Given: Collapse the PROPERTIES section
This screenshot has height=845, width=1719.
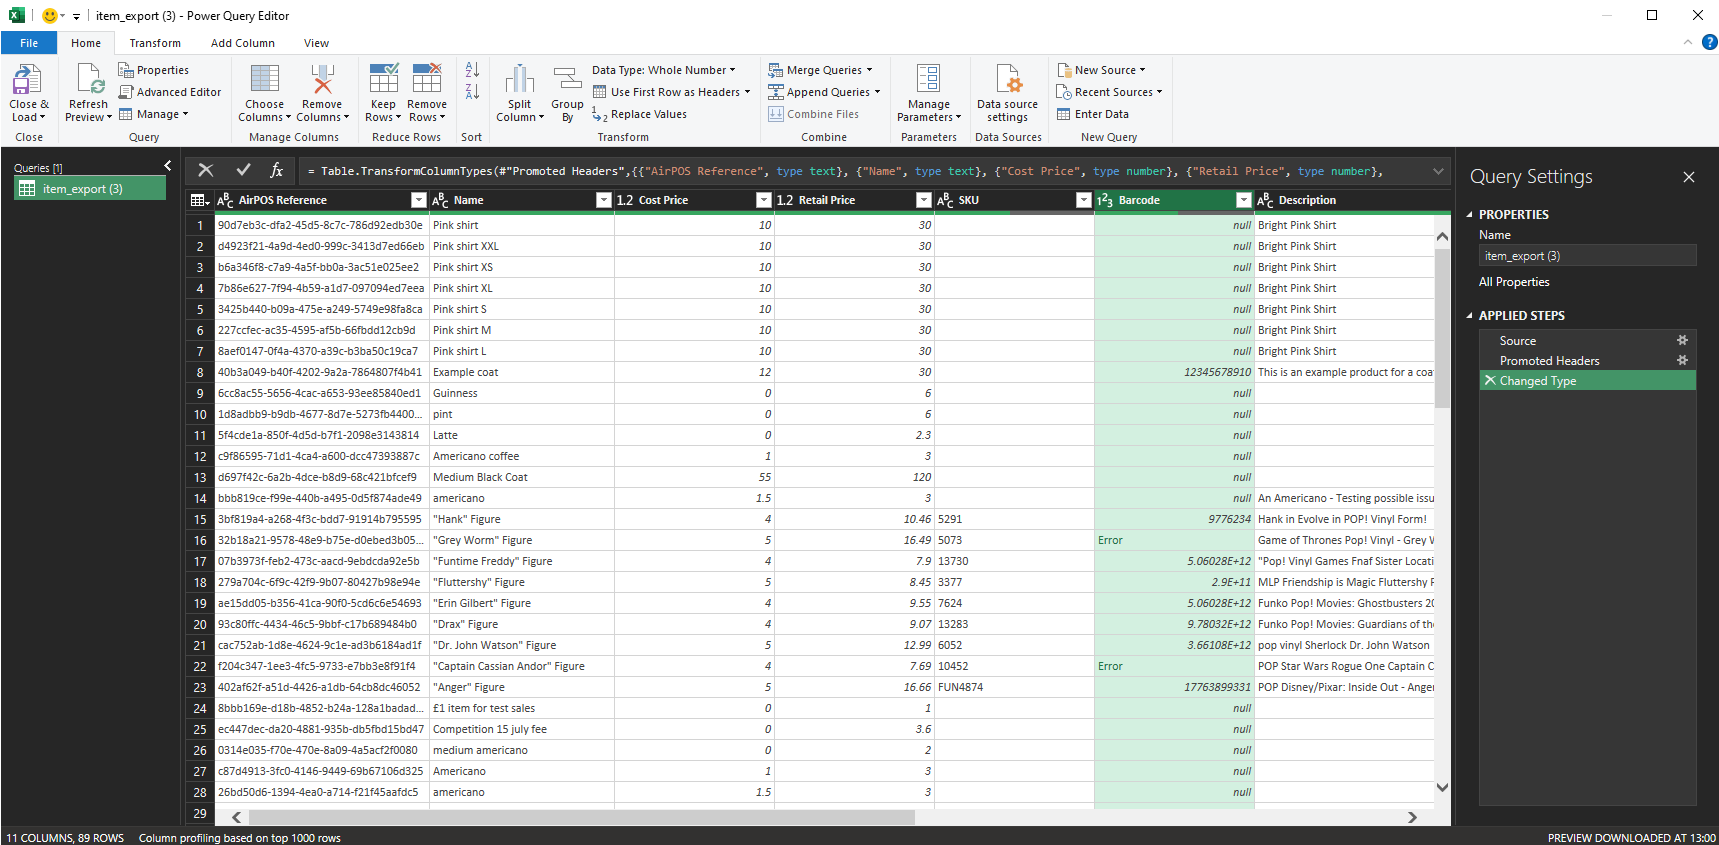Looking at the screenshot, I should click(1470, 215).
